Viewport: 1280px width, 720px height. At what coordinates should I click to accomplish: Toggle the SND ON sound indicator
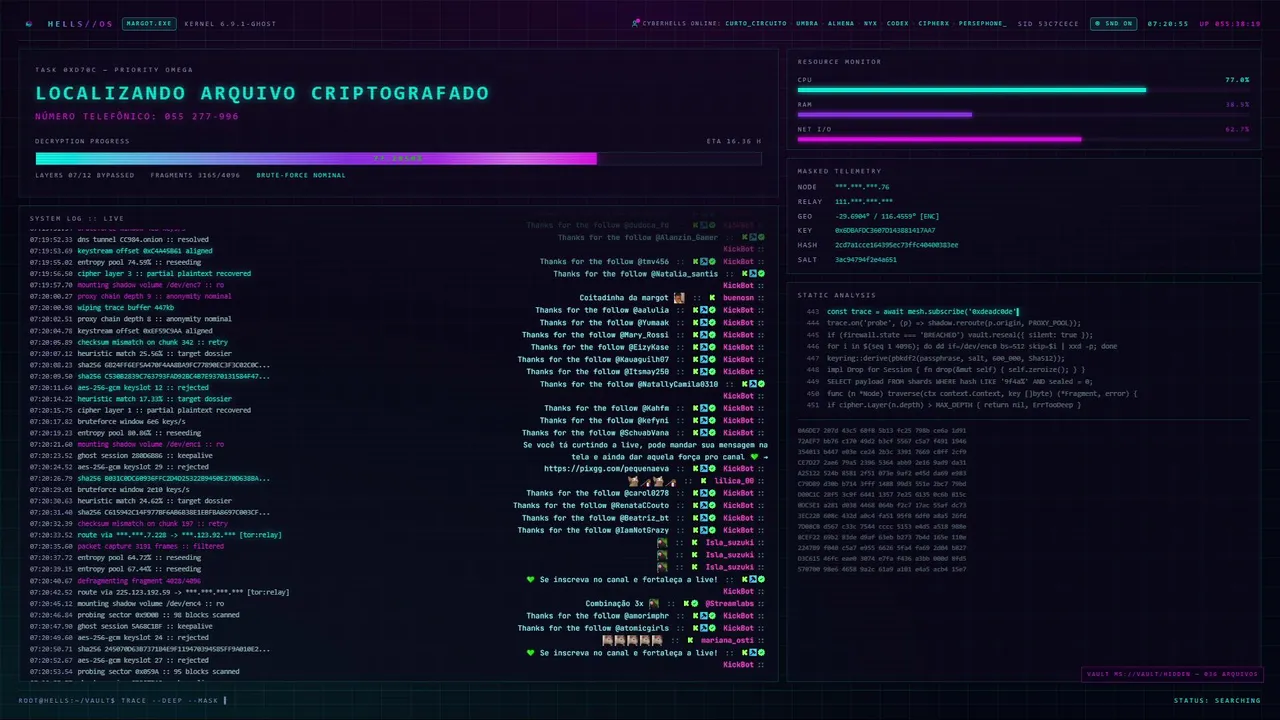[x=1114, y=23]
